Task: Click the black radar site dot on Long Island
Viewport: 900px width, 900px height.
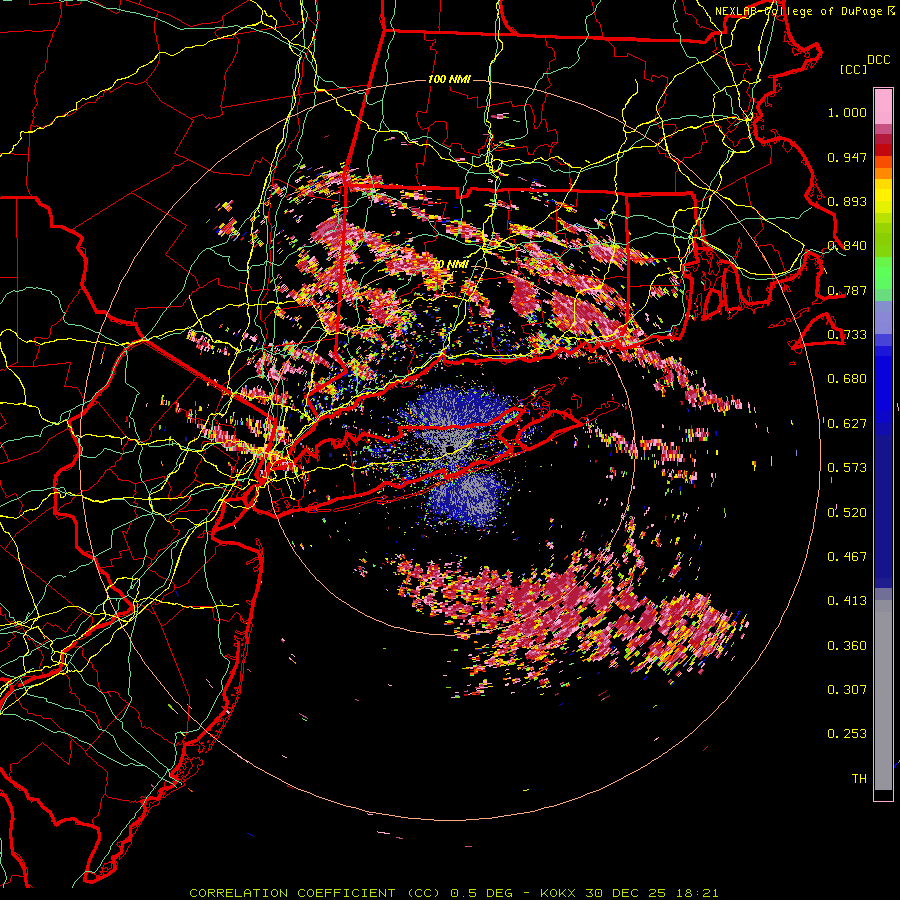Action: coord(451,448)
